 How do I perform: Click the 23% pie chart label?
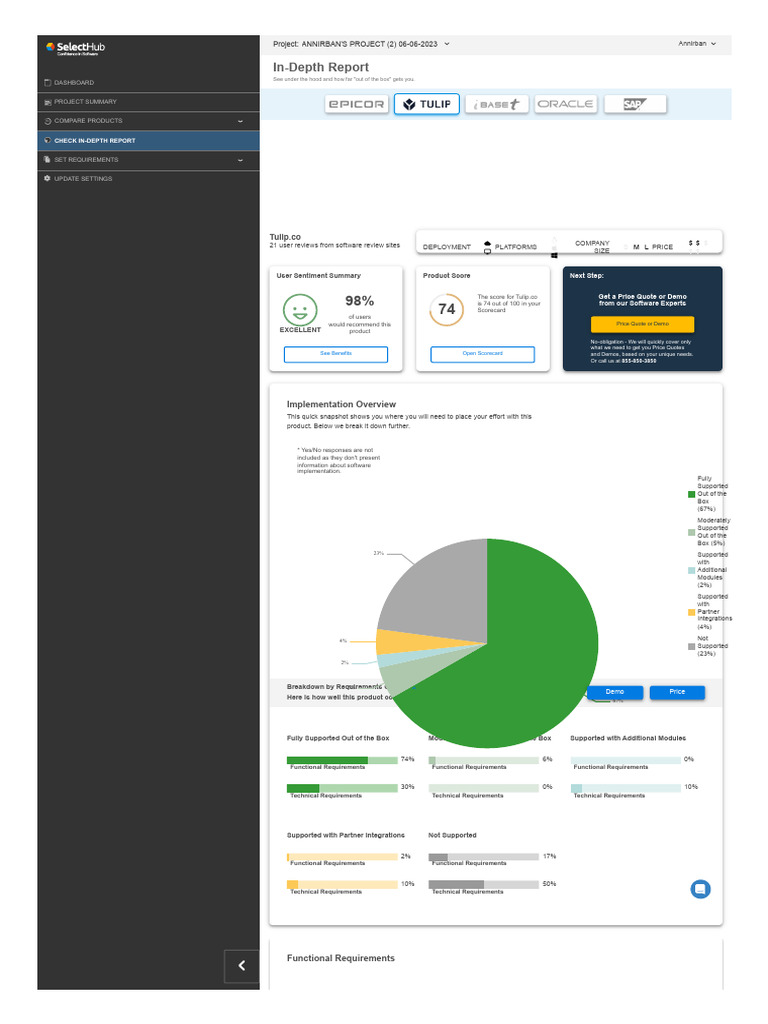pos(379,553)
